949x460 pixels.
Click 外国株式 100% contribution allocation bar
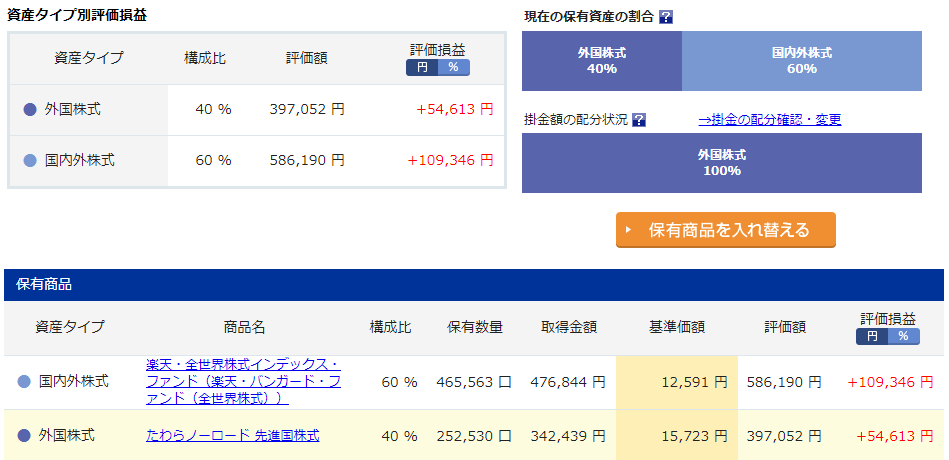[721, 163]
